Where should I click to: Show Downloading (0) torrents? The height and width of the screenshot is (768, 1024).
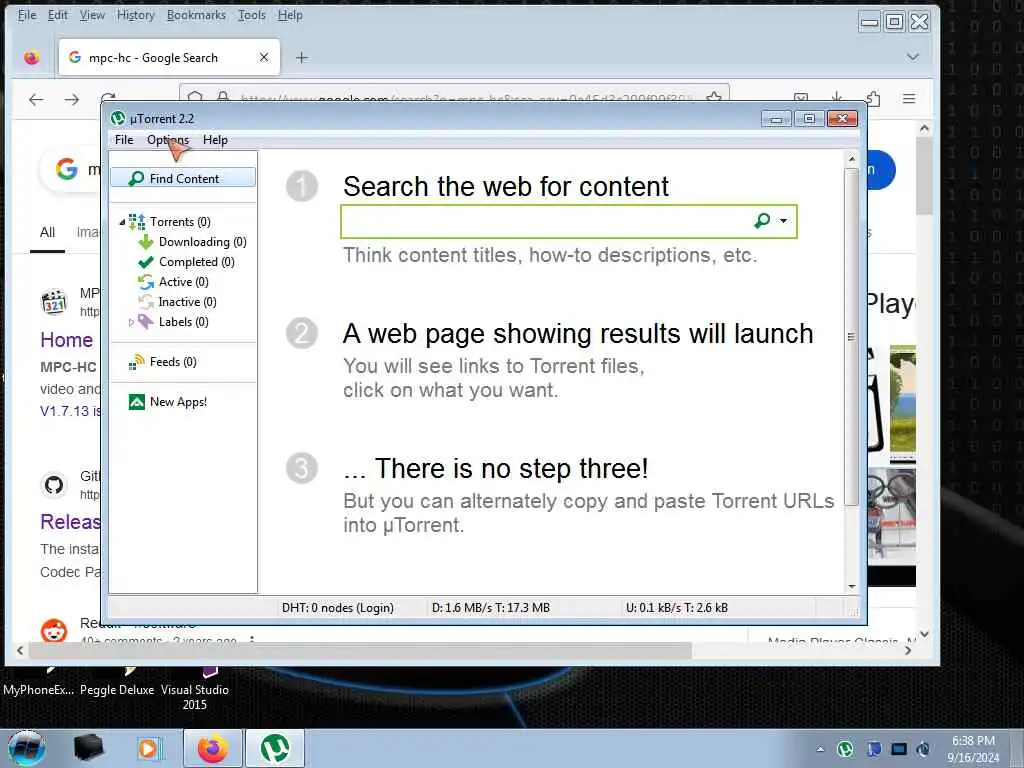click(202, 242)
